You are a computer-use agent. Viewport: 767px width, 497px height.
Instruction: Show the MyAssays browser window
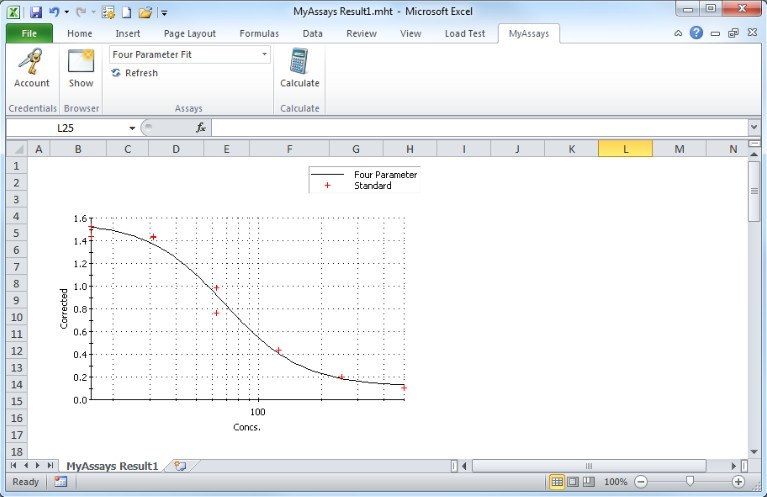click(x=81, y=68)
